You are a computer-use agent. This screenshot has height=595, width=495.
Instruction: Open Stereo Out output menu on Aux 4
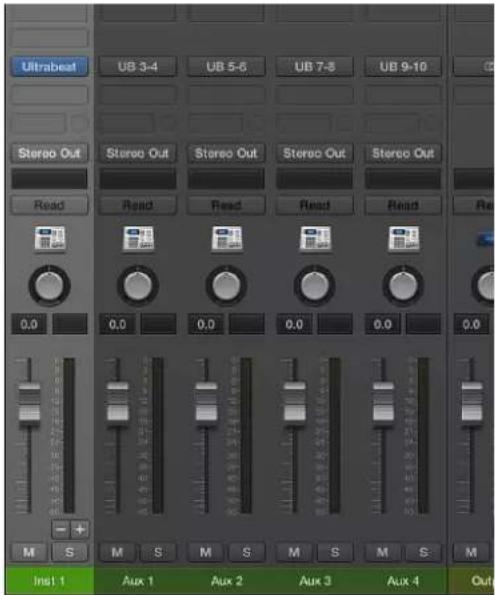click(x=403, y=153)
